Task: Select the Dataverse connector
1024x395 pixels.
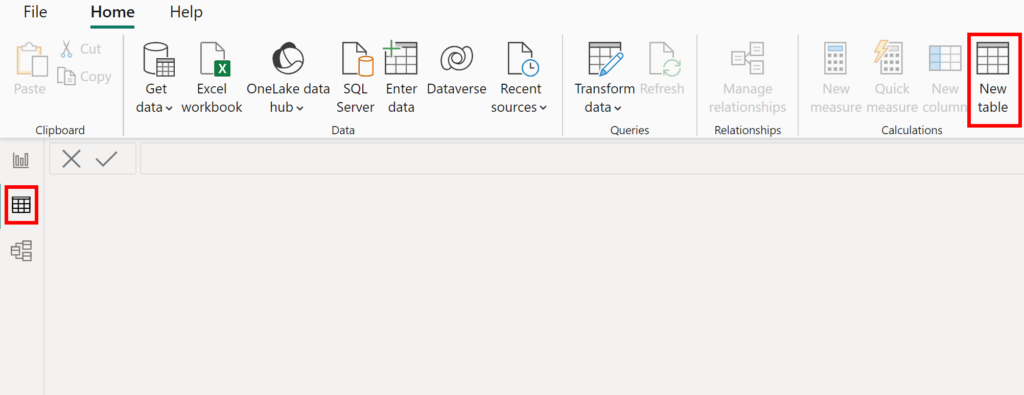Action: pos(456,69)
